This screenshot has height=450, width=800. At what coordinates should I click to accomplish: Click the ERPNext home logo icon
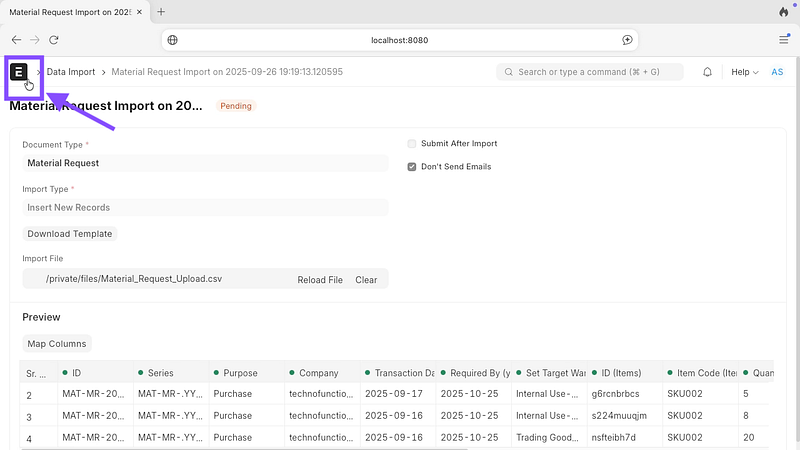(19, 72)
